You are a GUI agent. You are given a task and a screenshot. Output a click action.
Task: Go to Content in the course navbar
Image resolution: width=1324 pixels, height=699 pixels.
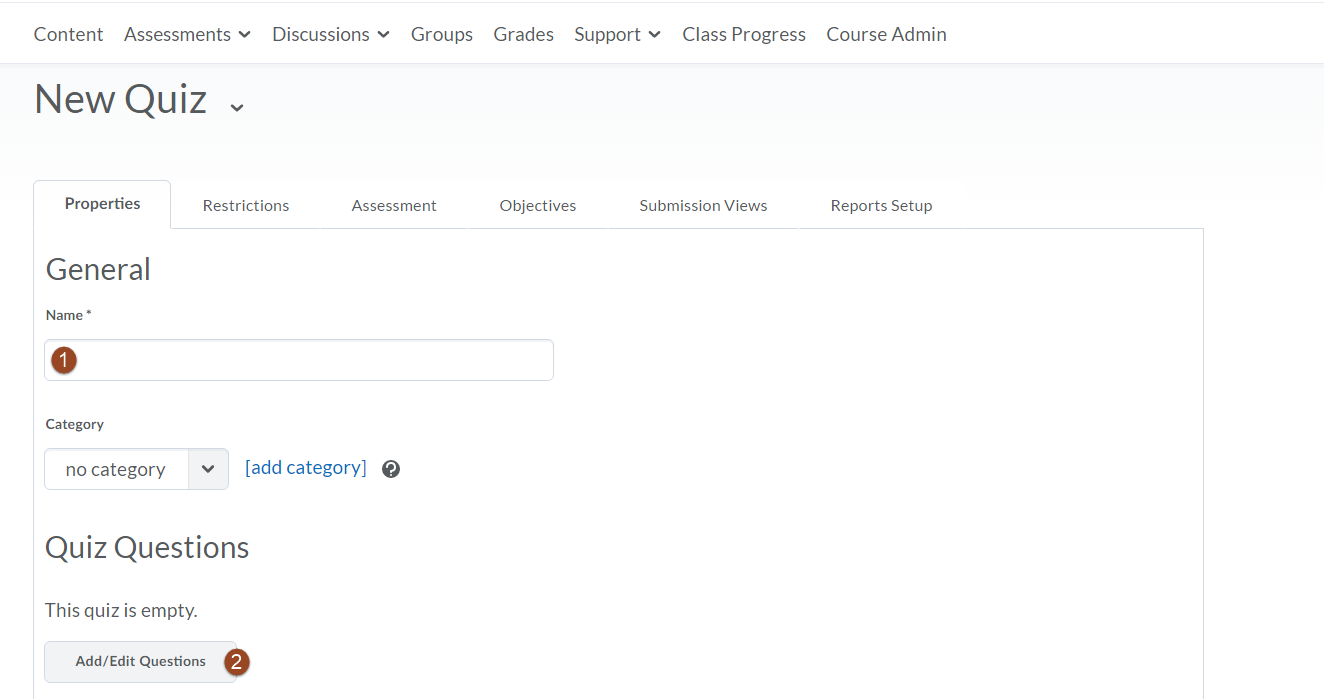(68, 34)
